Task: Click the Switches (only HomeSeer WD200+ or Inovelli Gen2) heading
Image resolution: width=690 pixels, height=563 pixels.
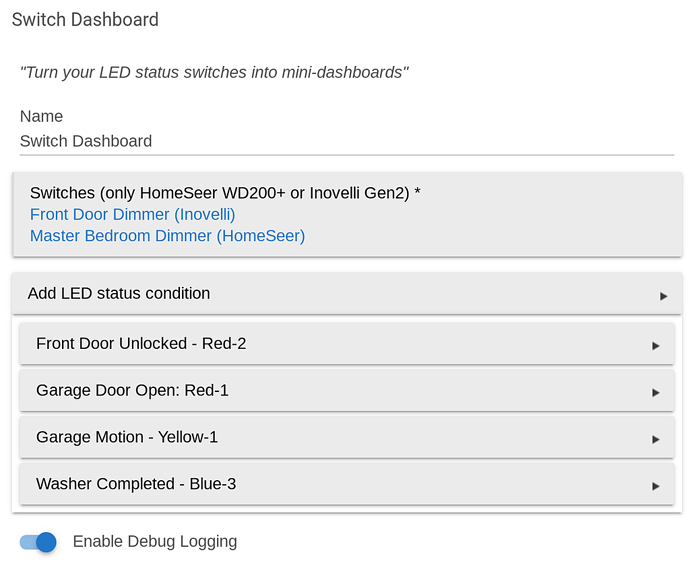Action: click(x=225, y=193)
